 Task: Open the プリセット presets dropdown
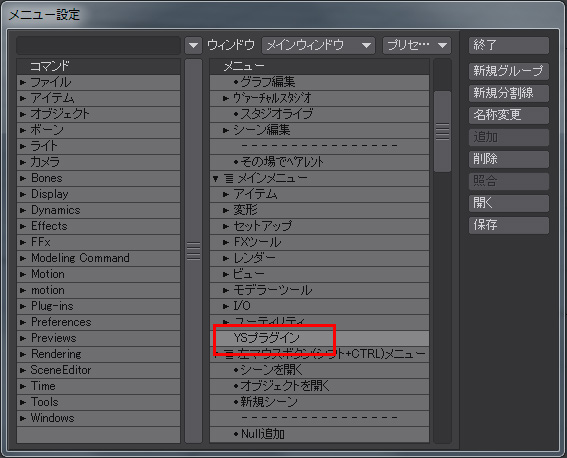417,46
